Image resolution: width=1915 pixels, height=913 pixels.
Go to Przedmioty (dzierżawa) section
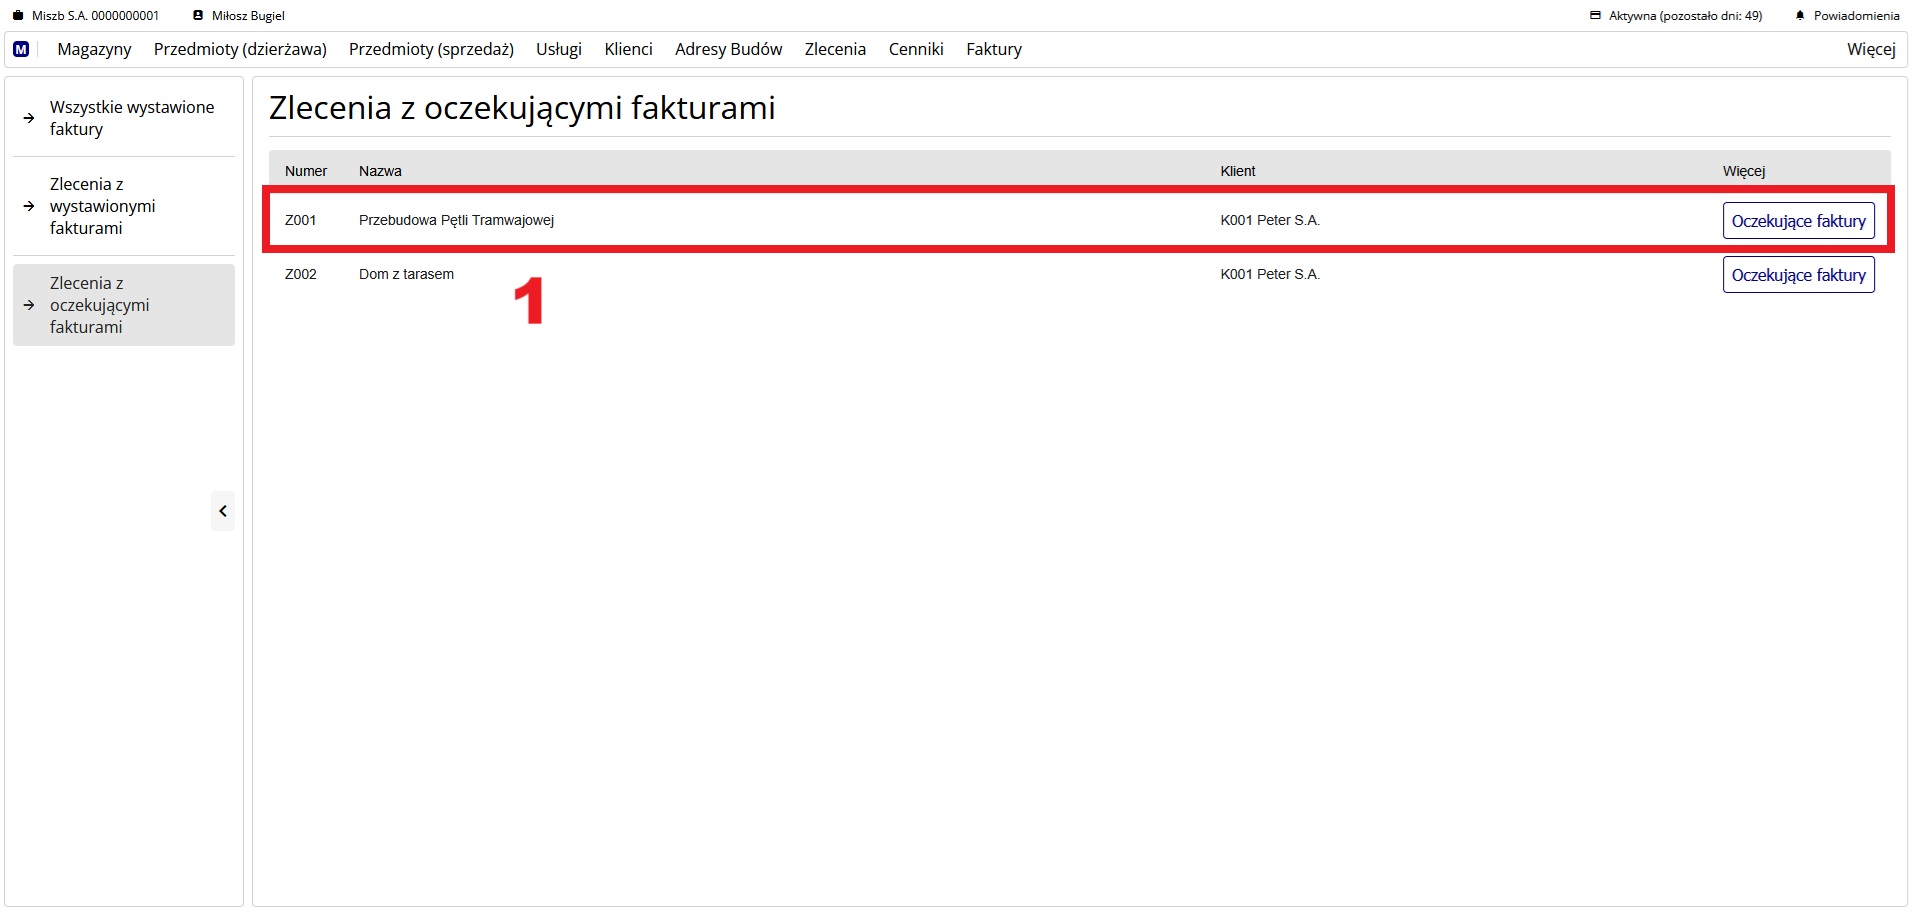tap(240, 49)
